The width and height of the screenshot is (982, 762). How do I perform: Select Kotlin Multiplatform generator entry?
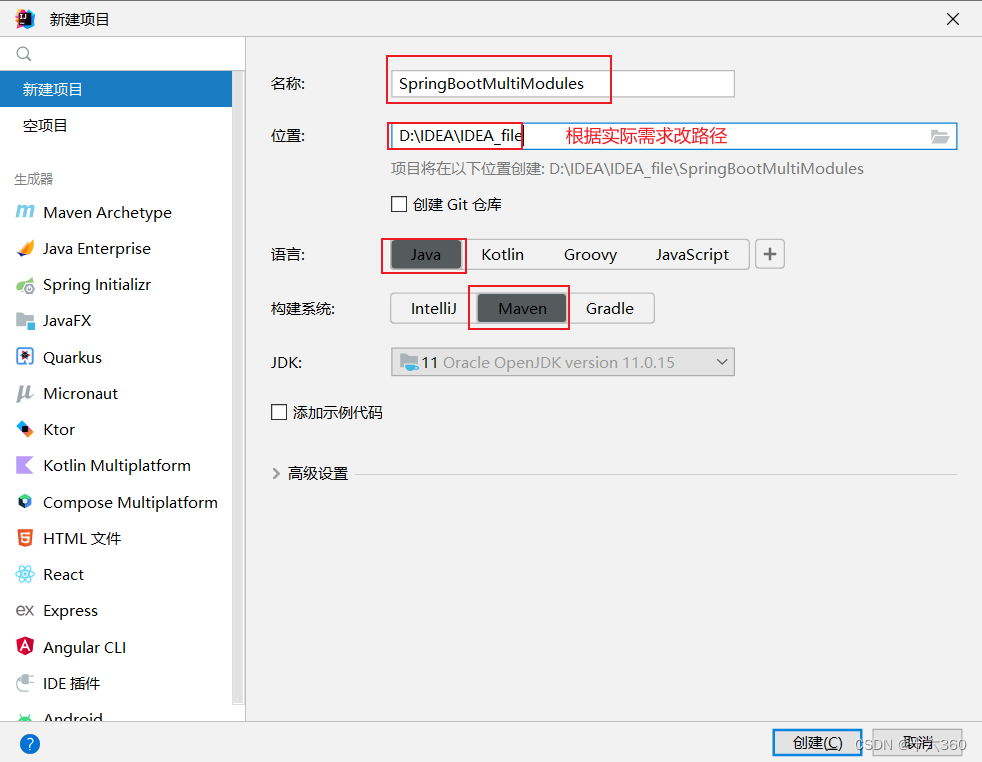tap(116, 465)
